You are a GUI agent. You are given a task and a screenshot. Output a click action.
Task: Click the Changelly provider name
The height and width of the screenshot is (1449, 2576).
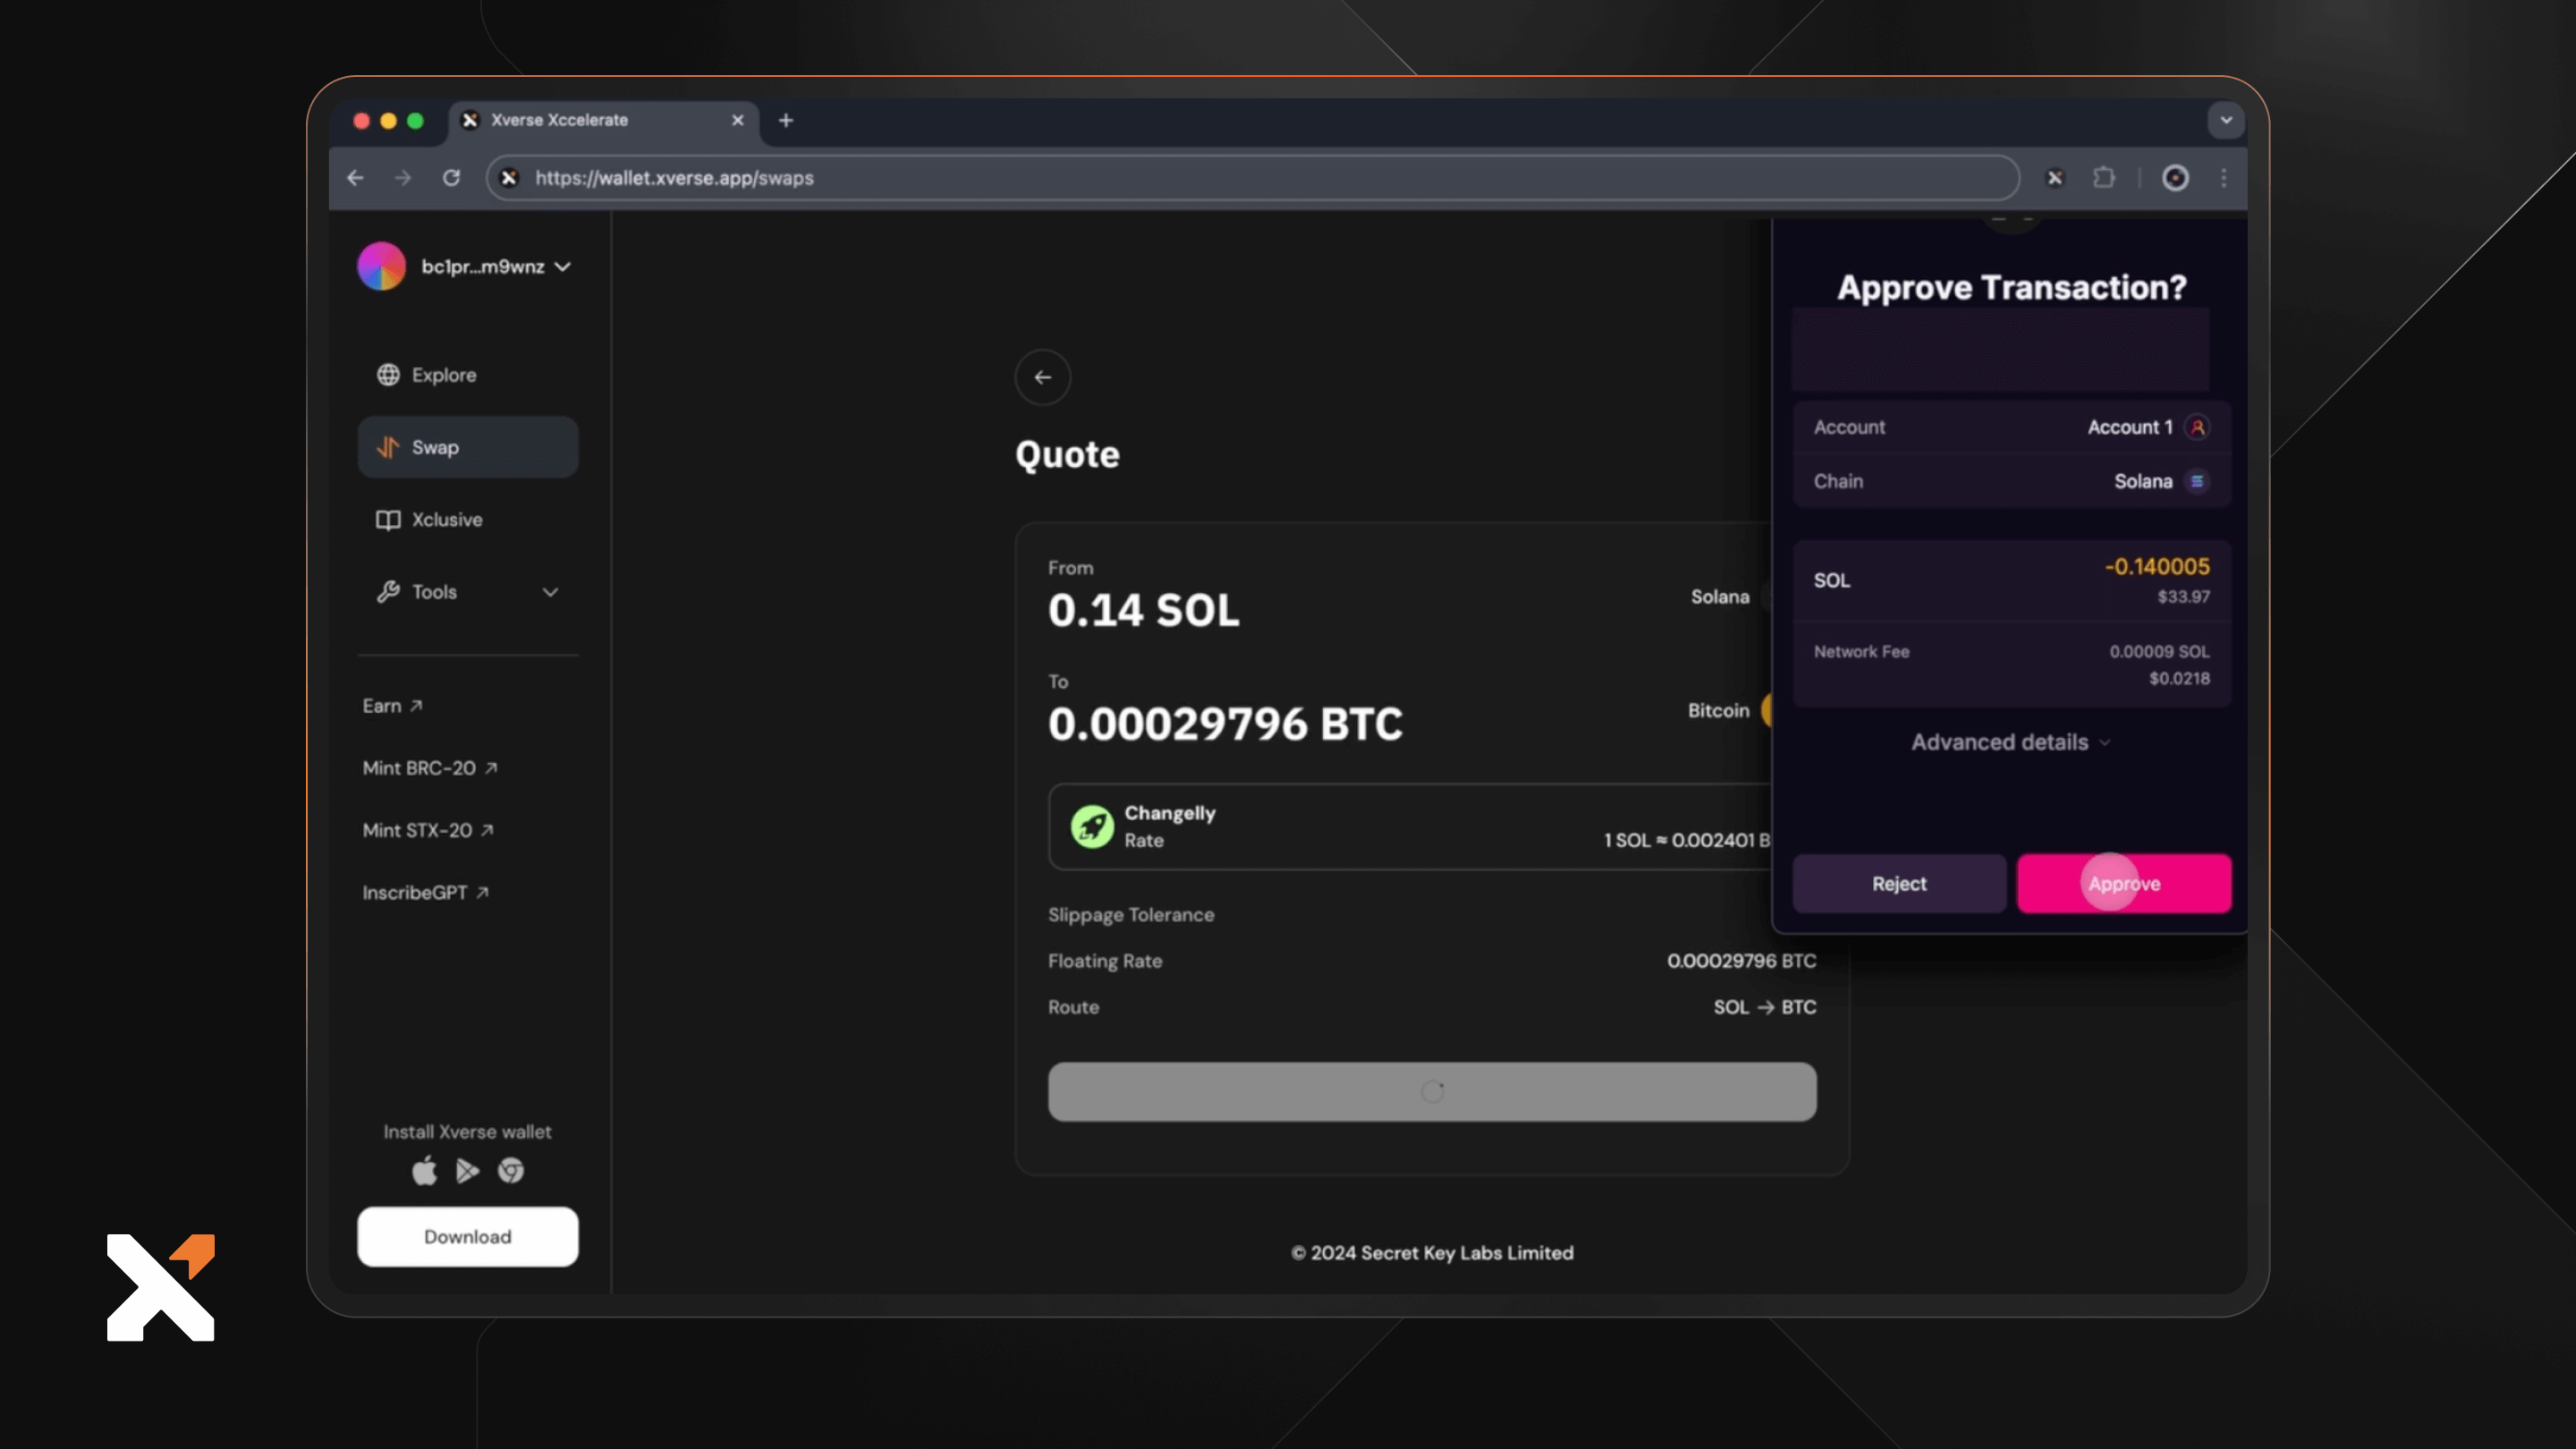(x=1170, y=813)
